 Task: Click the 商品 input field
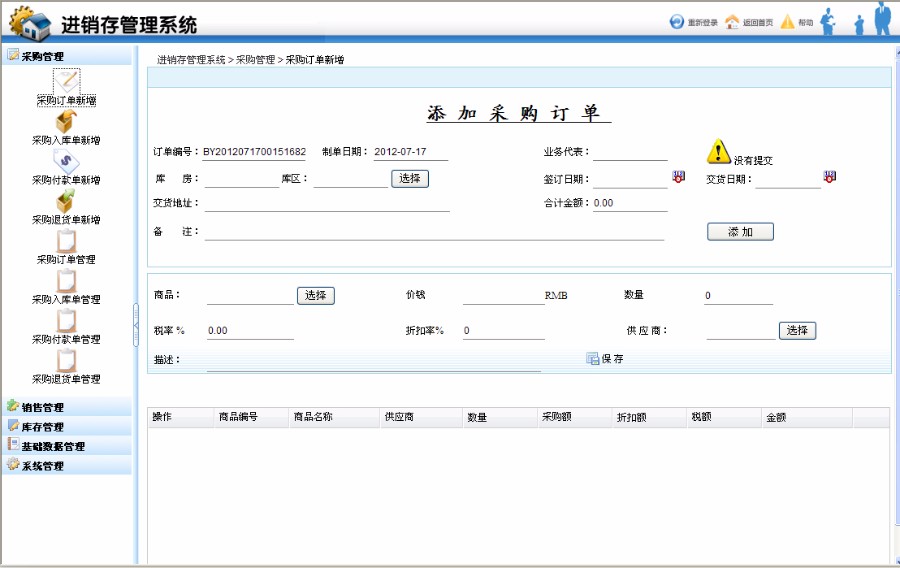coord(250,296)
